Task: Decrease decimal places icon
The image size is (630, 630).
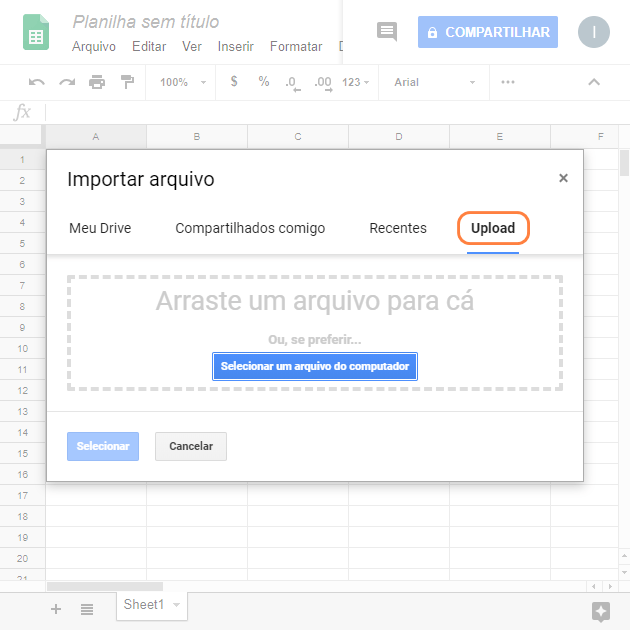Action: (x=293, y=83)
